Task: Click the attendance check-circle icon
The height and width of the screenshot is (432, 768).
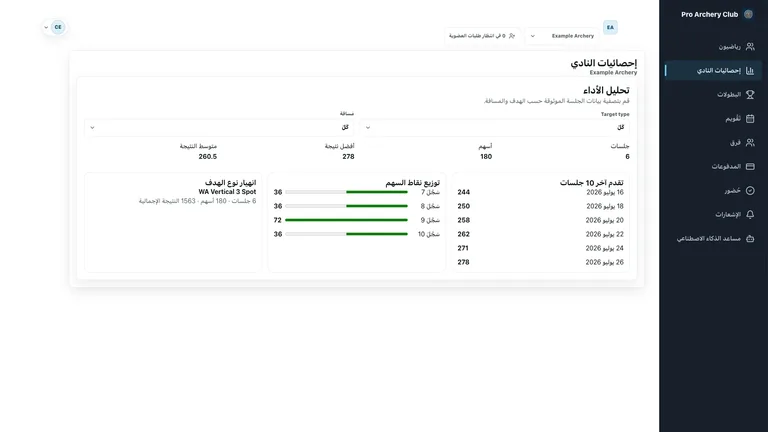Action: tap(750, 191)
